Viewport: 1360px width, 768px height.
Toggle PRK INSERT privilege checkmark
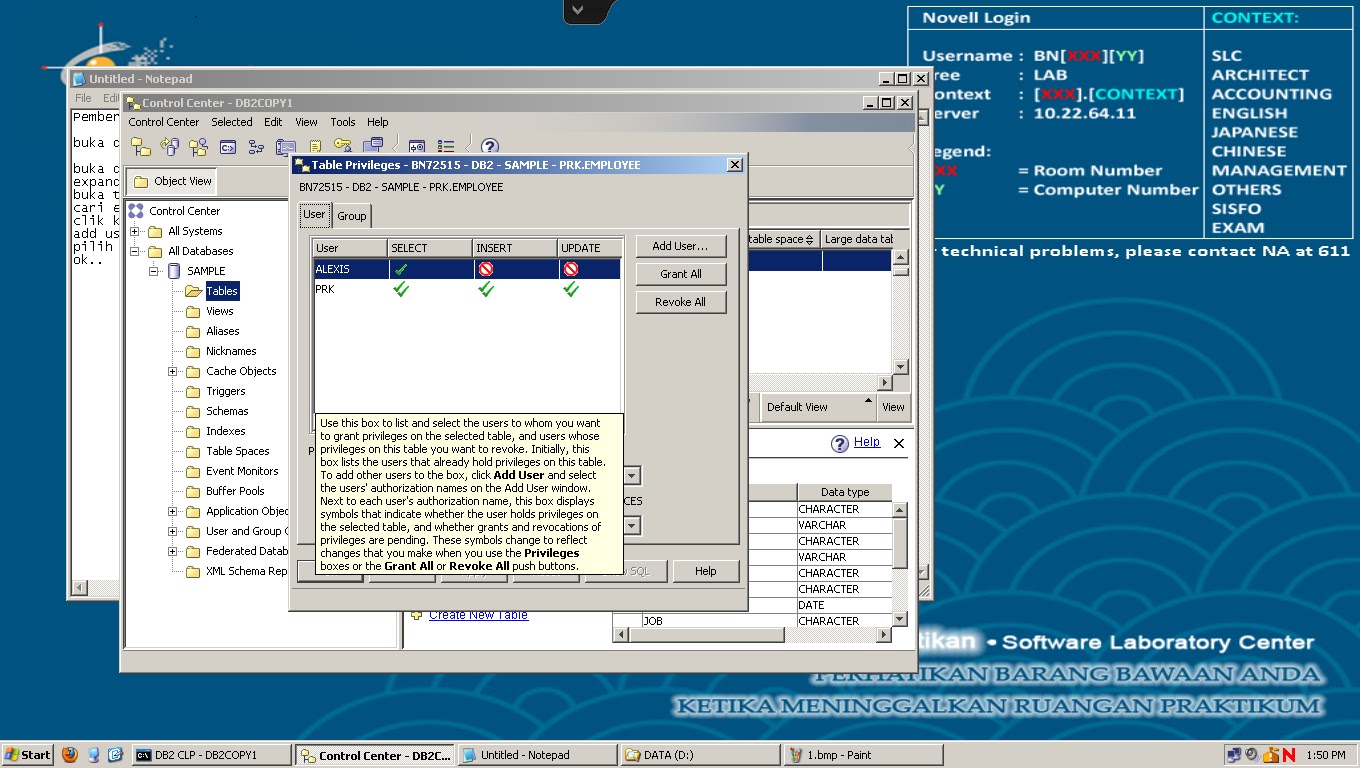[486, 289]
